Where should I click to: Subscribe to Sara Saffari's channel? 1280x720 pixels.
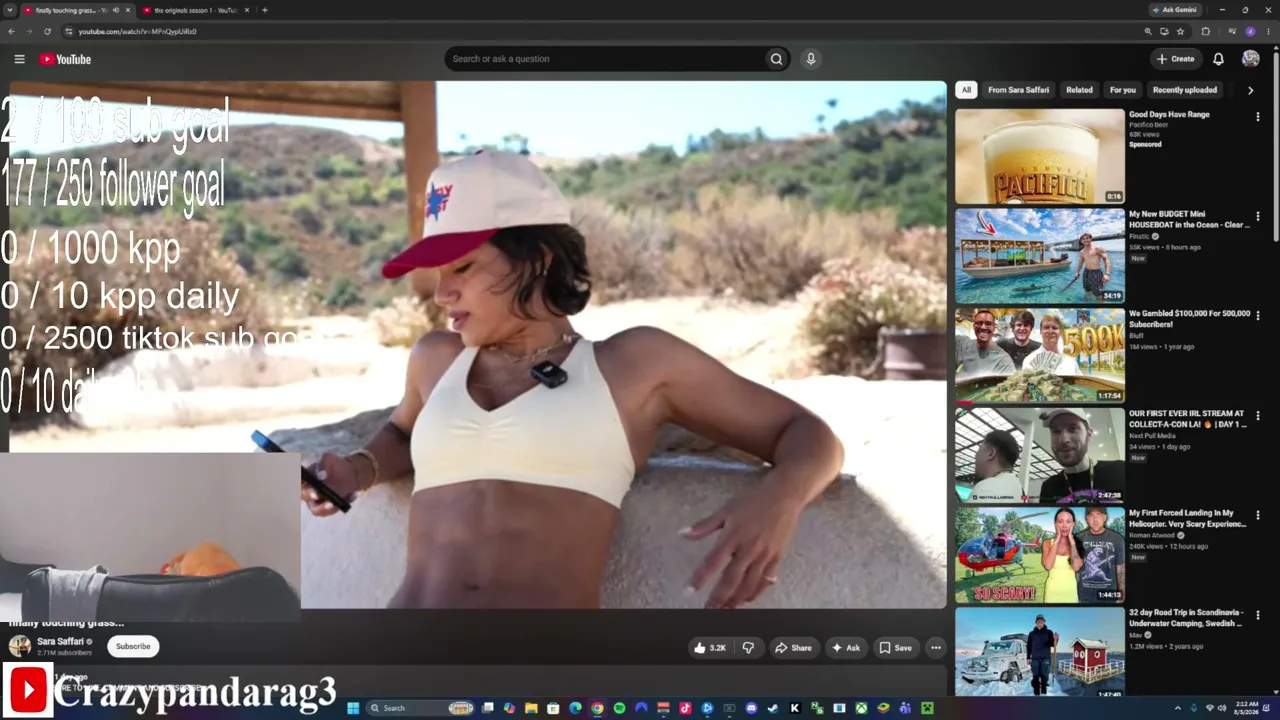[x=133, y=646]
